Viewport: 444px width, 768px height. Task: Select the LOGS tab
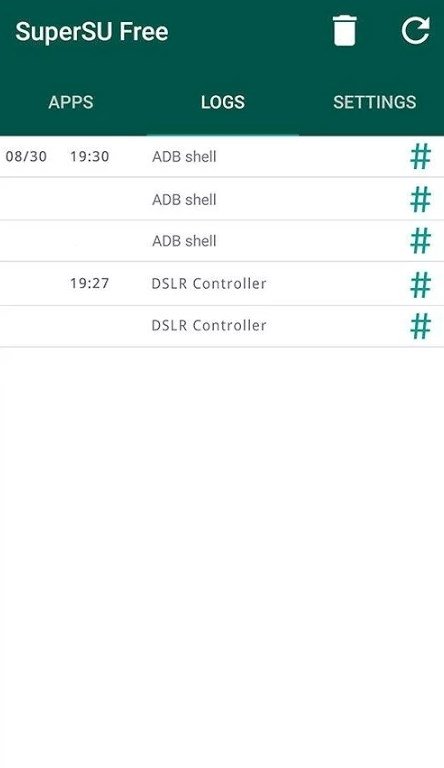click(x=222, y=102)
